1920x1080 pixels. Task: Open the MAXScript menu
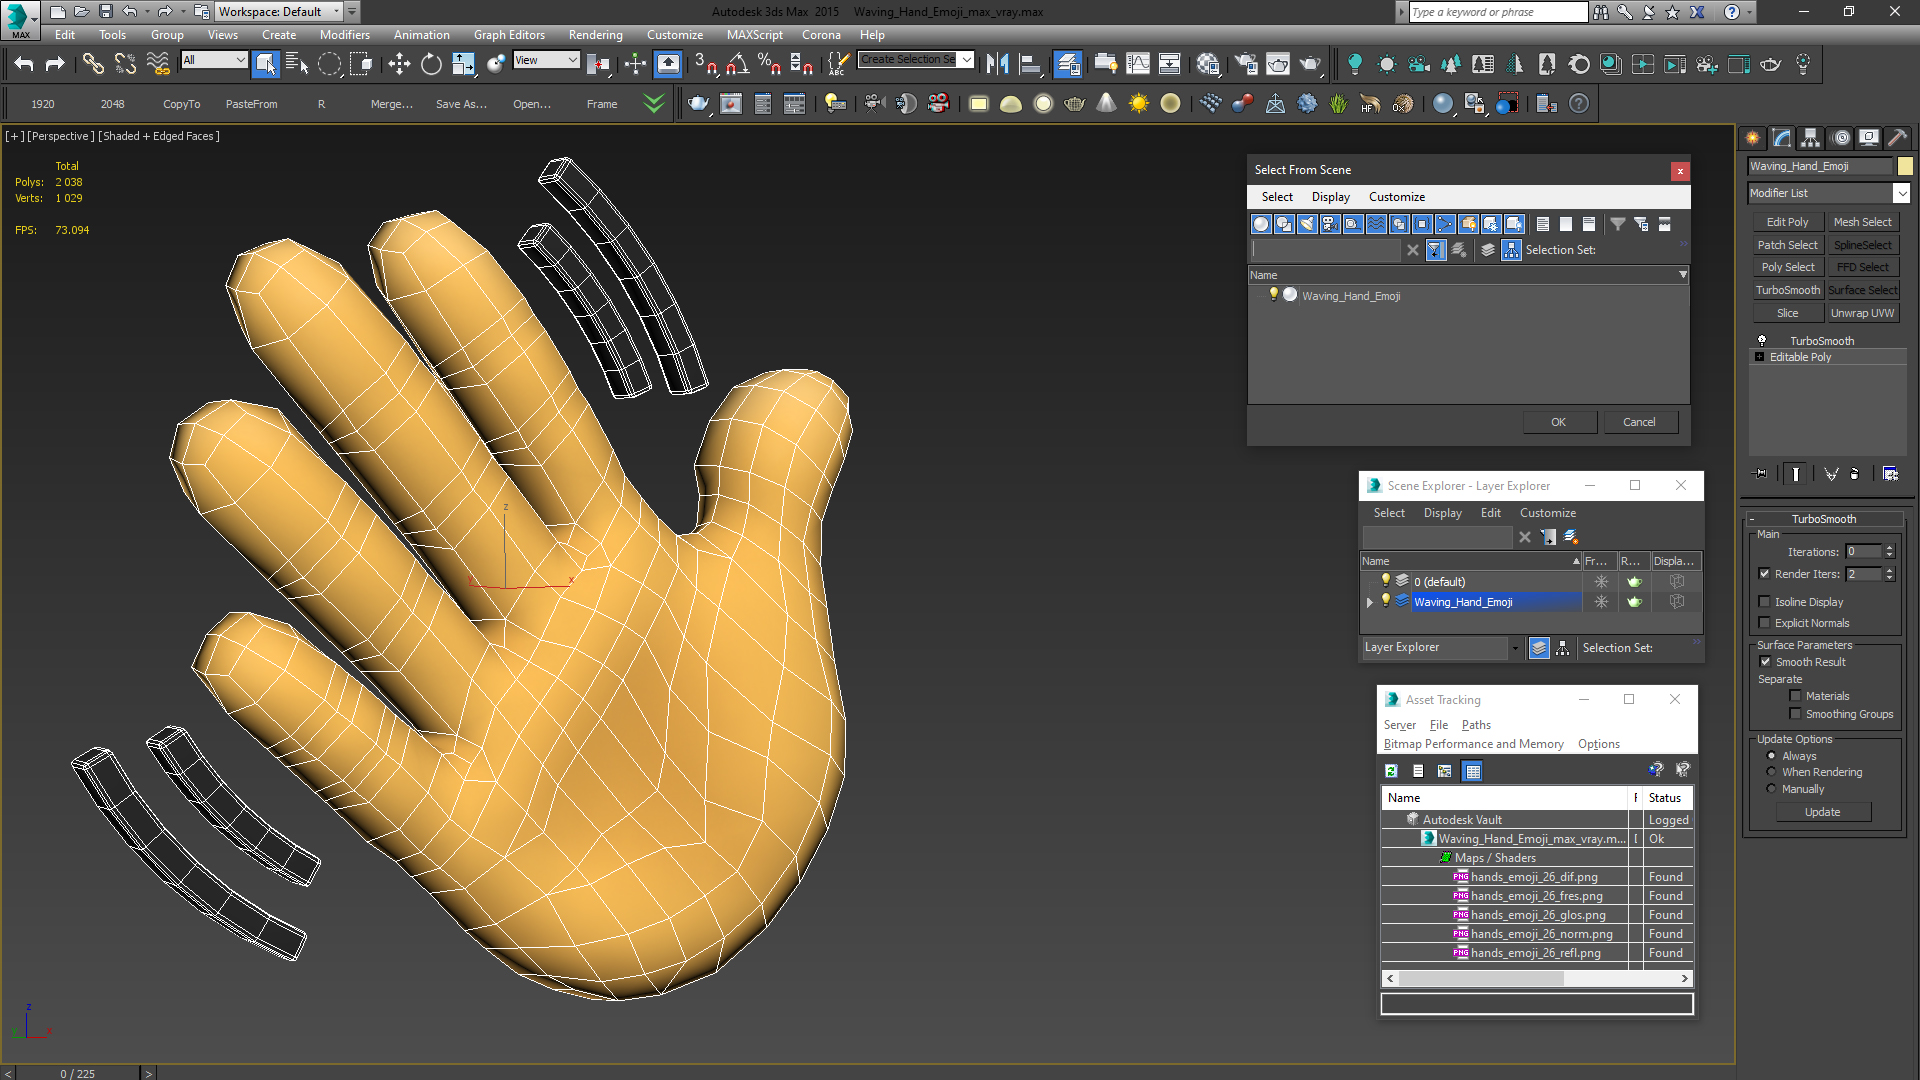(x=754, y=34)
